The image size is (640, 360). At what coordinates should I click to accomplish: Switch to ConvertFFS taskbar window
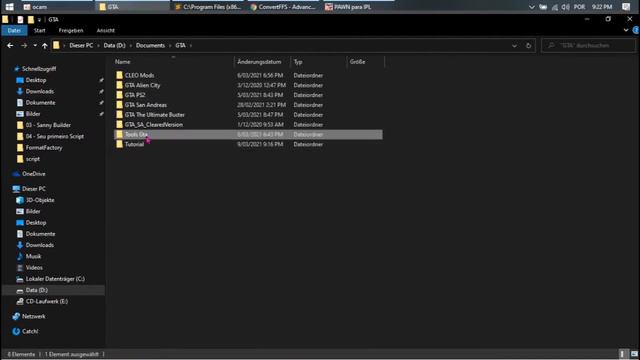coord(283,7)
